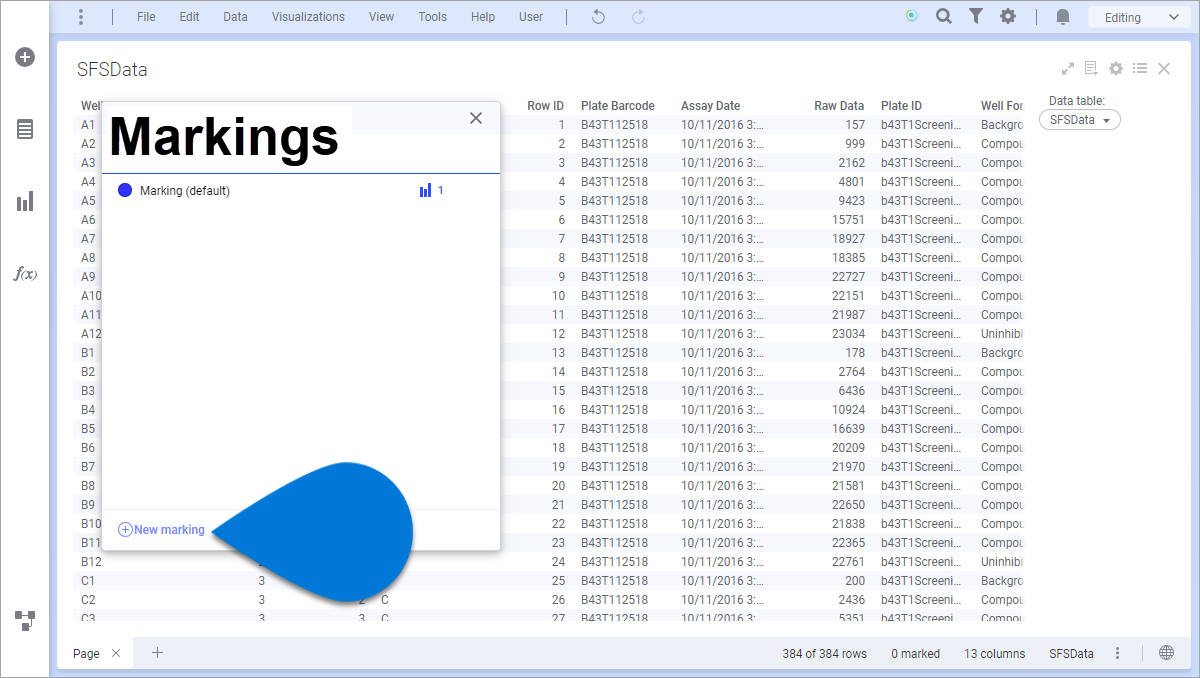The width and height of the screenshot is (1200, 678).
Task: Click the plus add-files icon in sidebar
Action: (25, 57)
